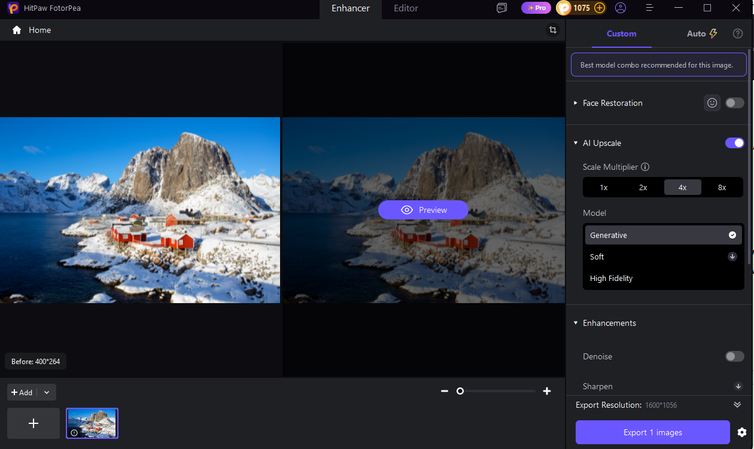Add more credits with the plus icon

tap(600, 8)
